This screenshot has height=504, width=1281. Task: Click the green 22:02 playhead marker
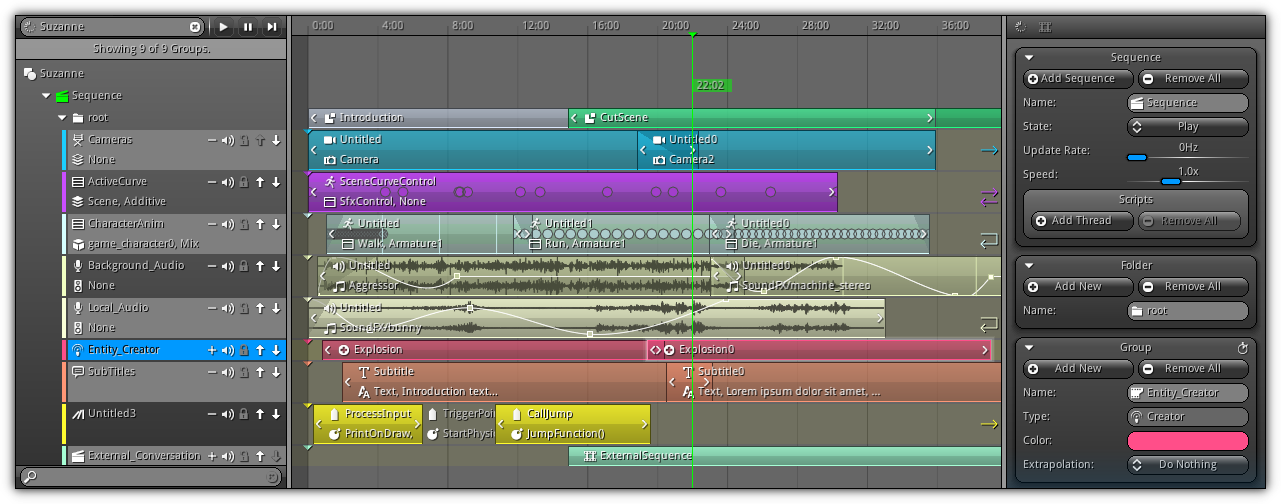coord(711,86)
